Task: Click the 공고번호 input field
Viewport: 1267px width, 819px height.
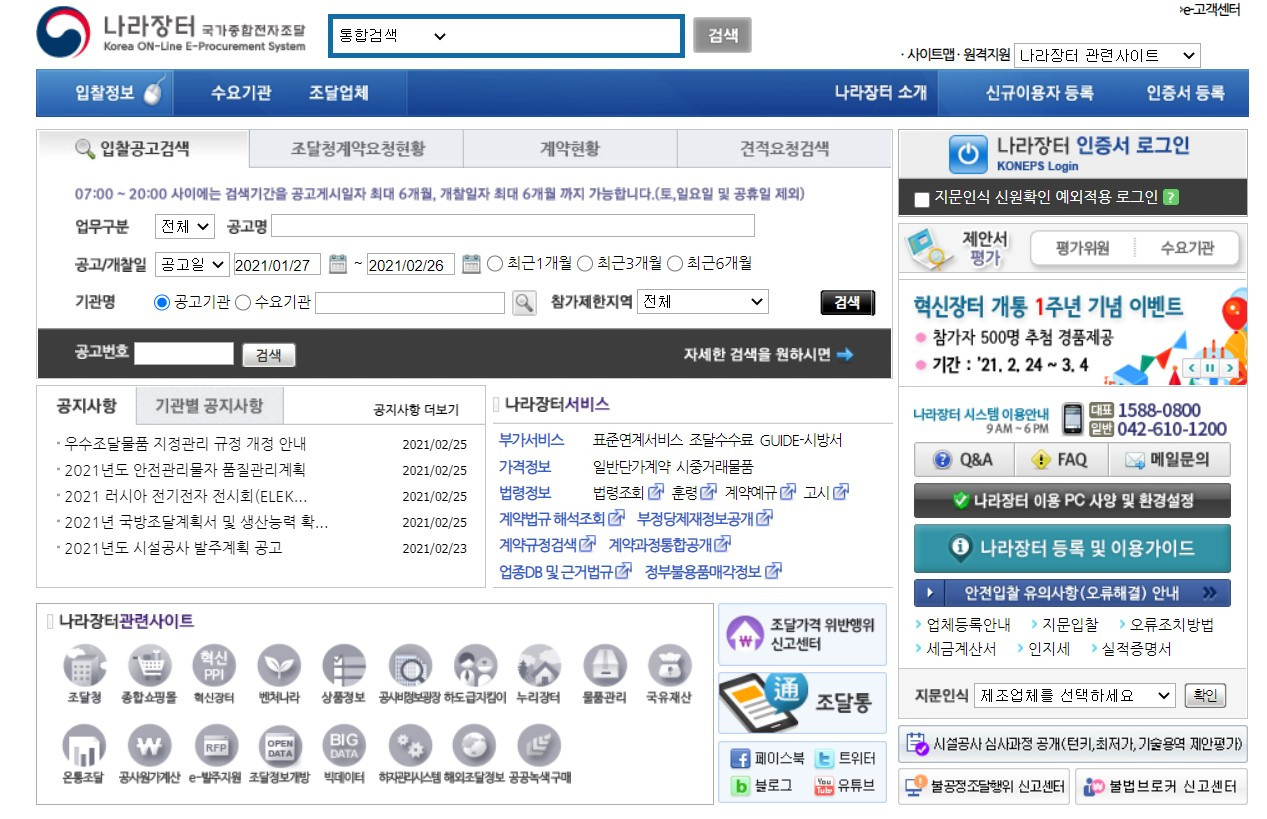Action: 183,353
